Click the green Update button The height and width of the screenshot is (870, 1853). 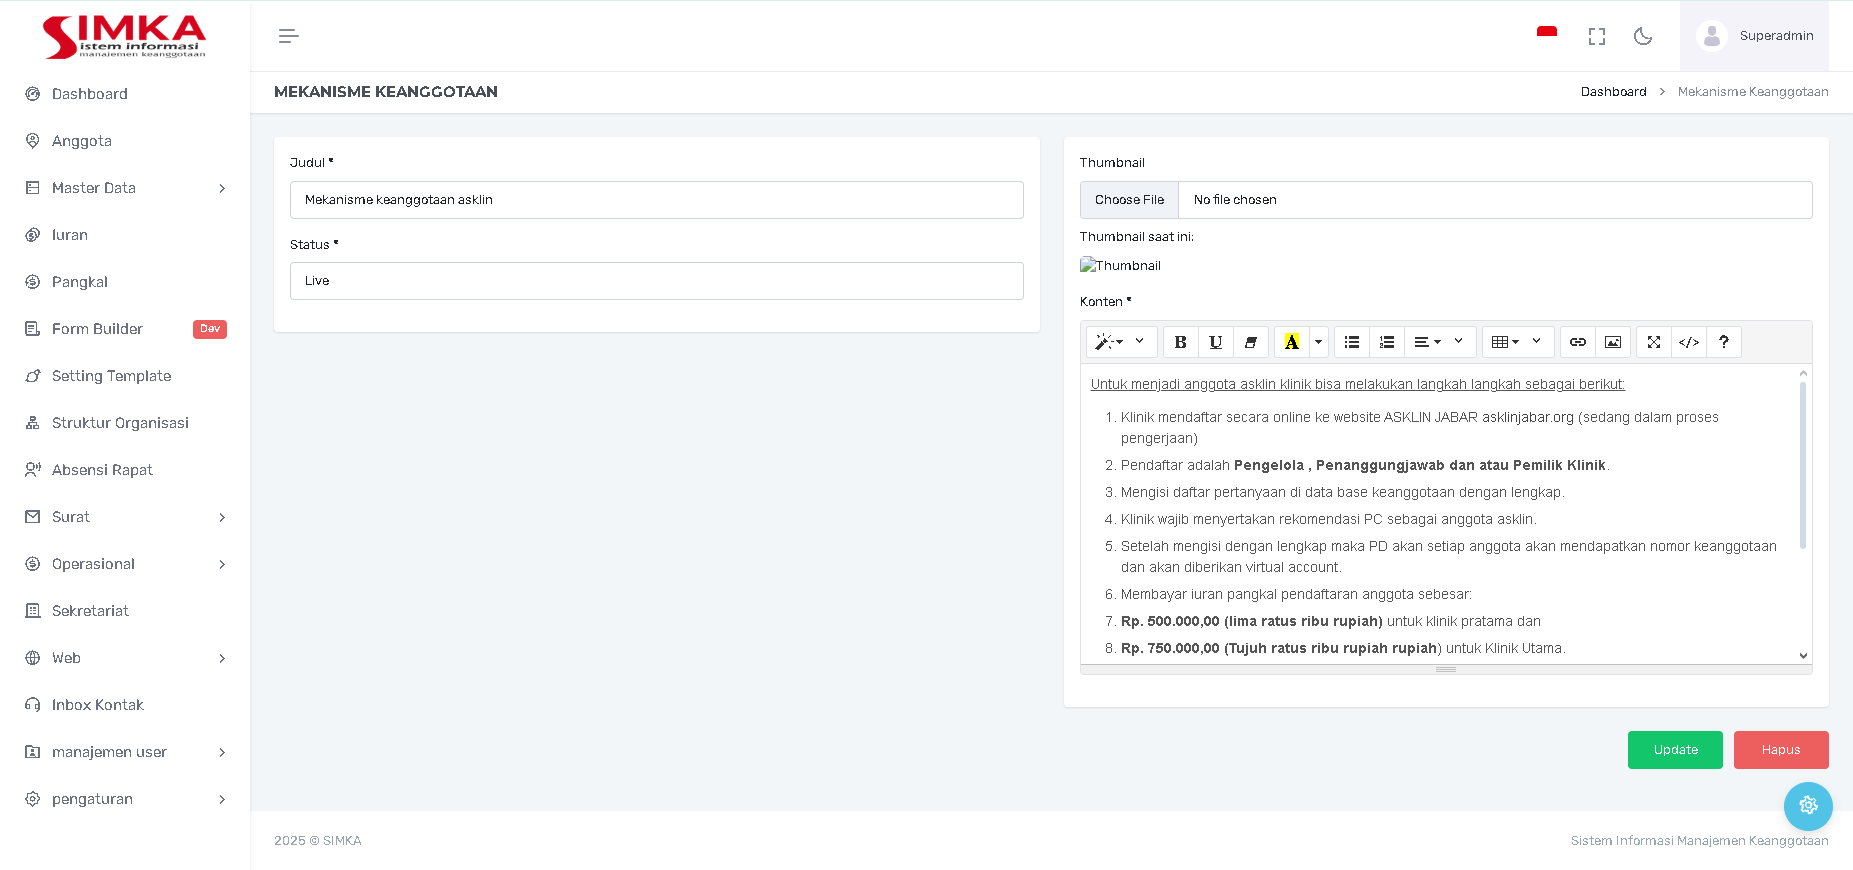(x=1674, y=750)
